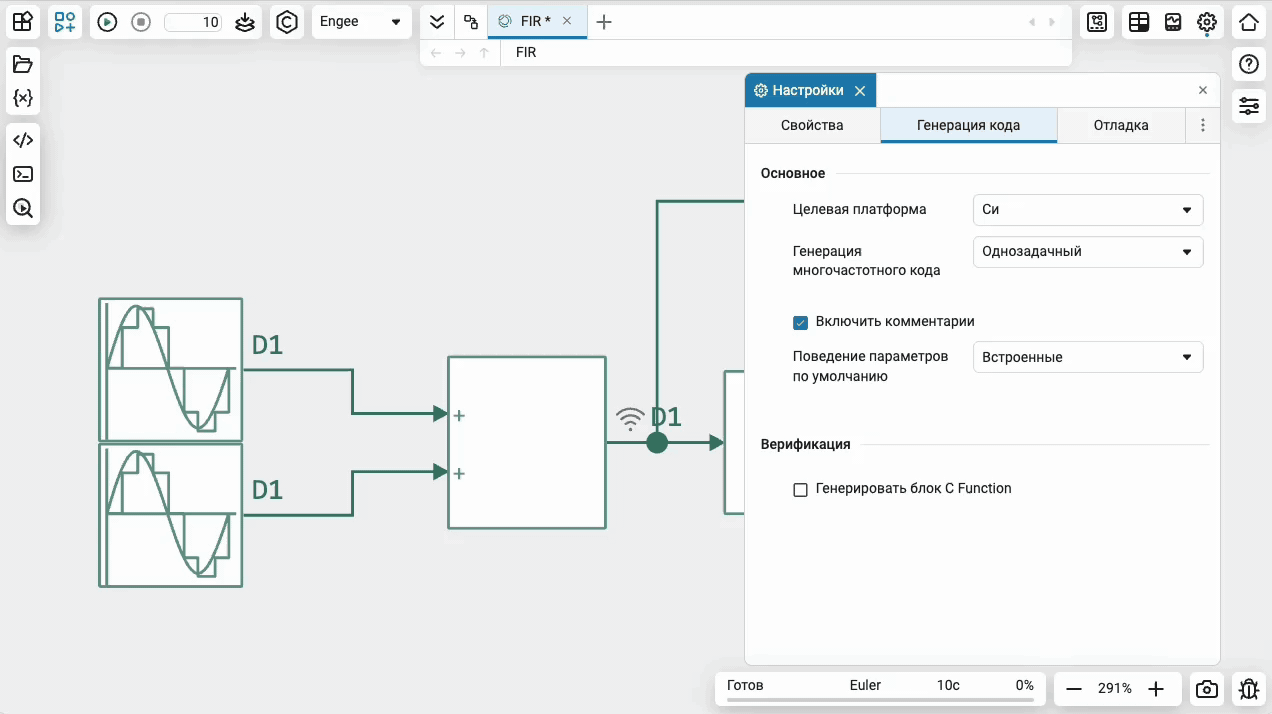Screen dimensions: 1272x714
Task: Click the Готов status text
Action: coord(745,685)
